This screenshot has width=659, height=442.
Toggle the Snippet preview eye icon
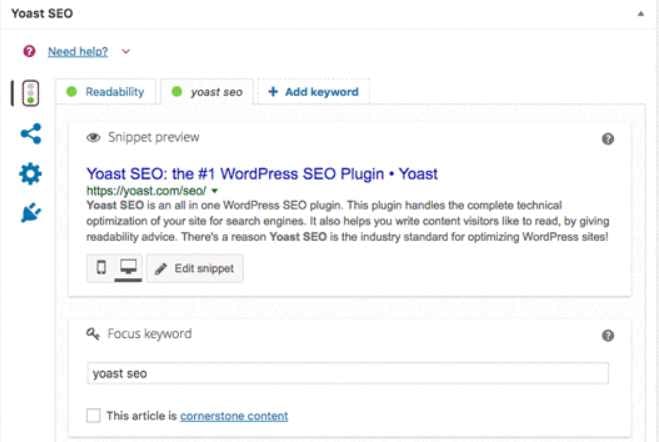[x=93, y=137]
